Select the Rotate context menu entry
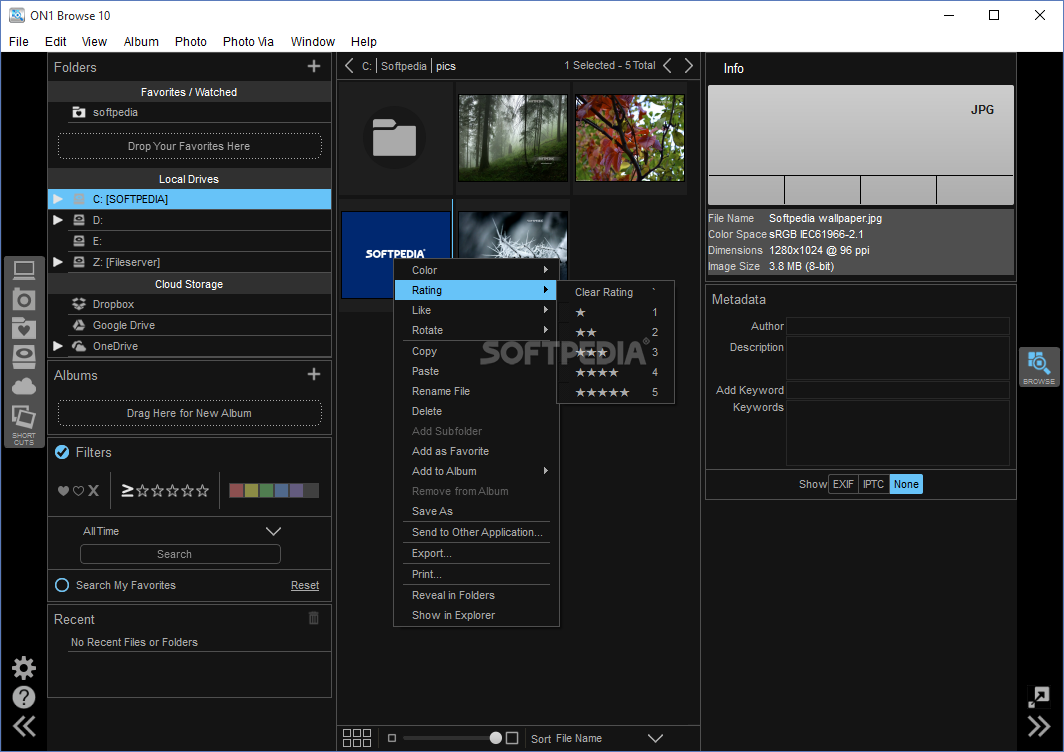This screenshot has width=1064, height=752. tap(476, 331)
